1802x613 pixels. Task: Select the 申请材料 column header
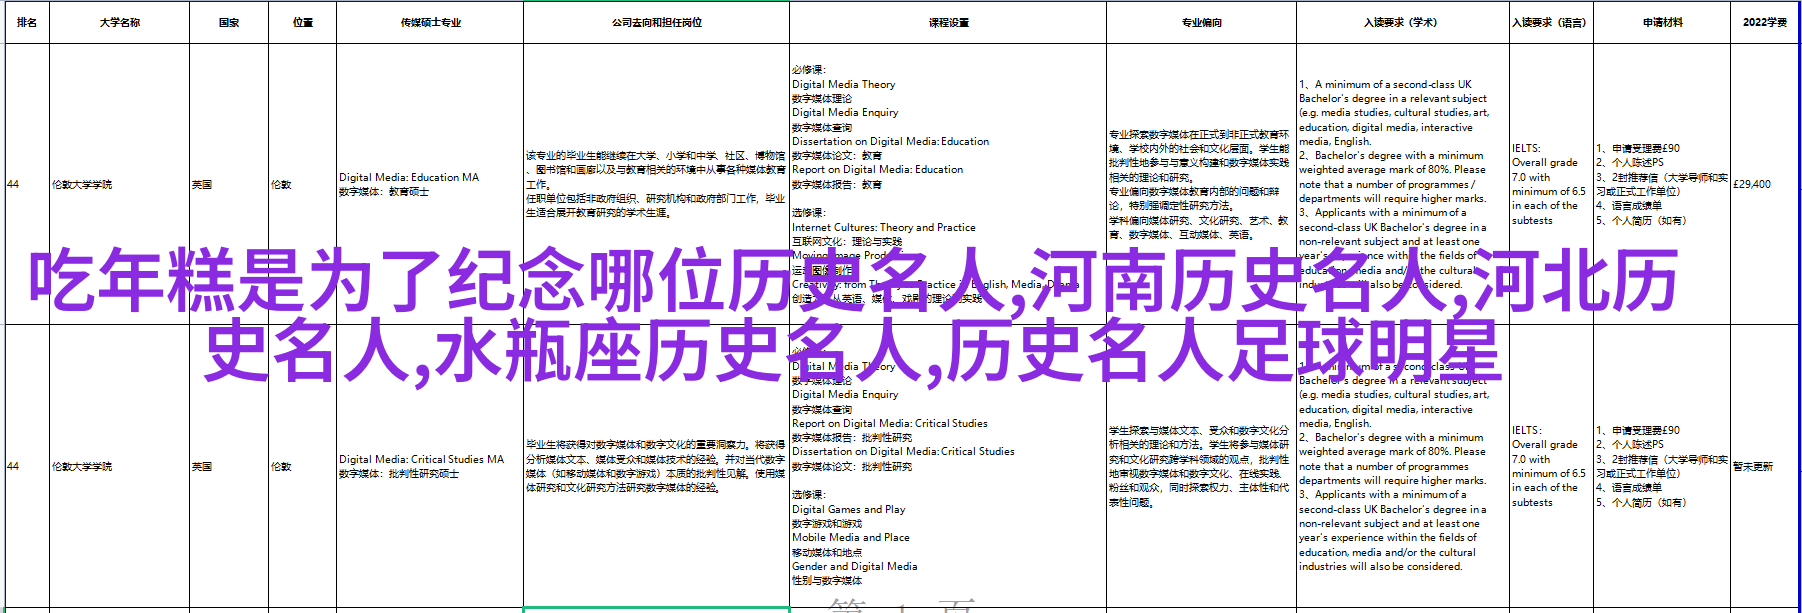click(x=1662, y=22)
